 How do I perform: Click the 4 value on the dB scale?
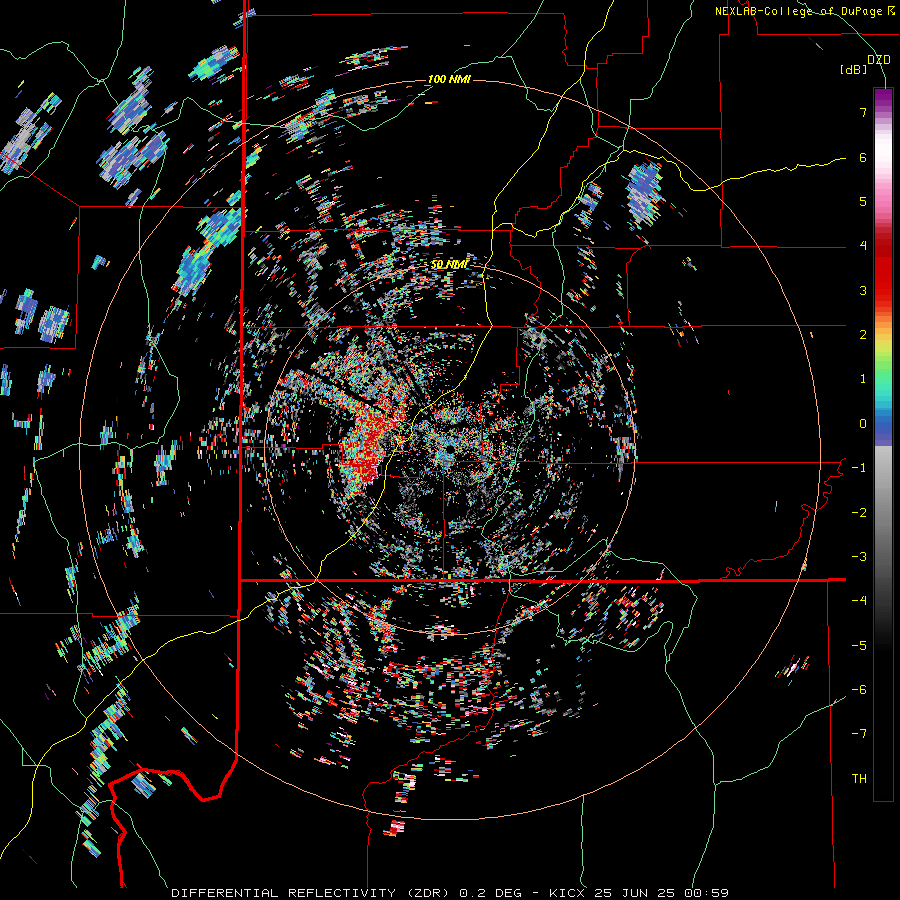click(863, 246)
